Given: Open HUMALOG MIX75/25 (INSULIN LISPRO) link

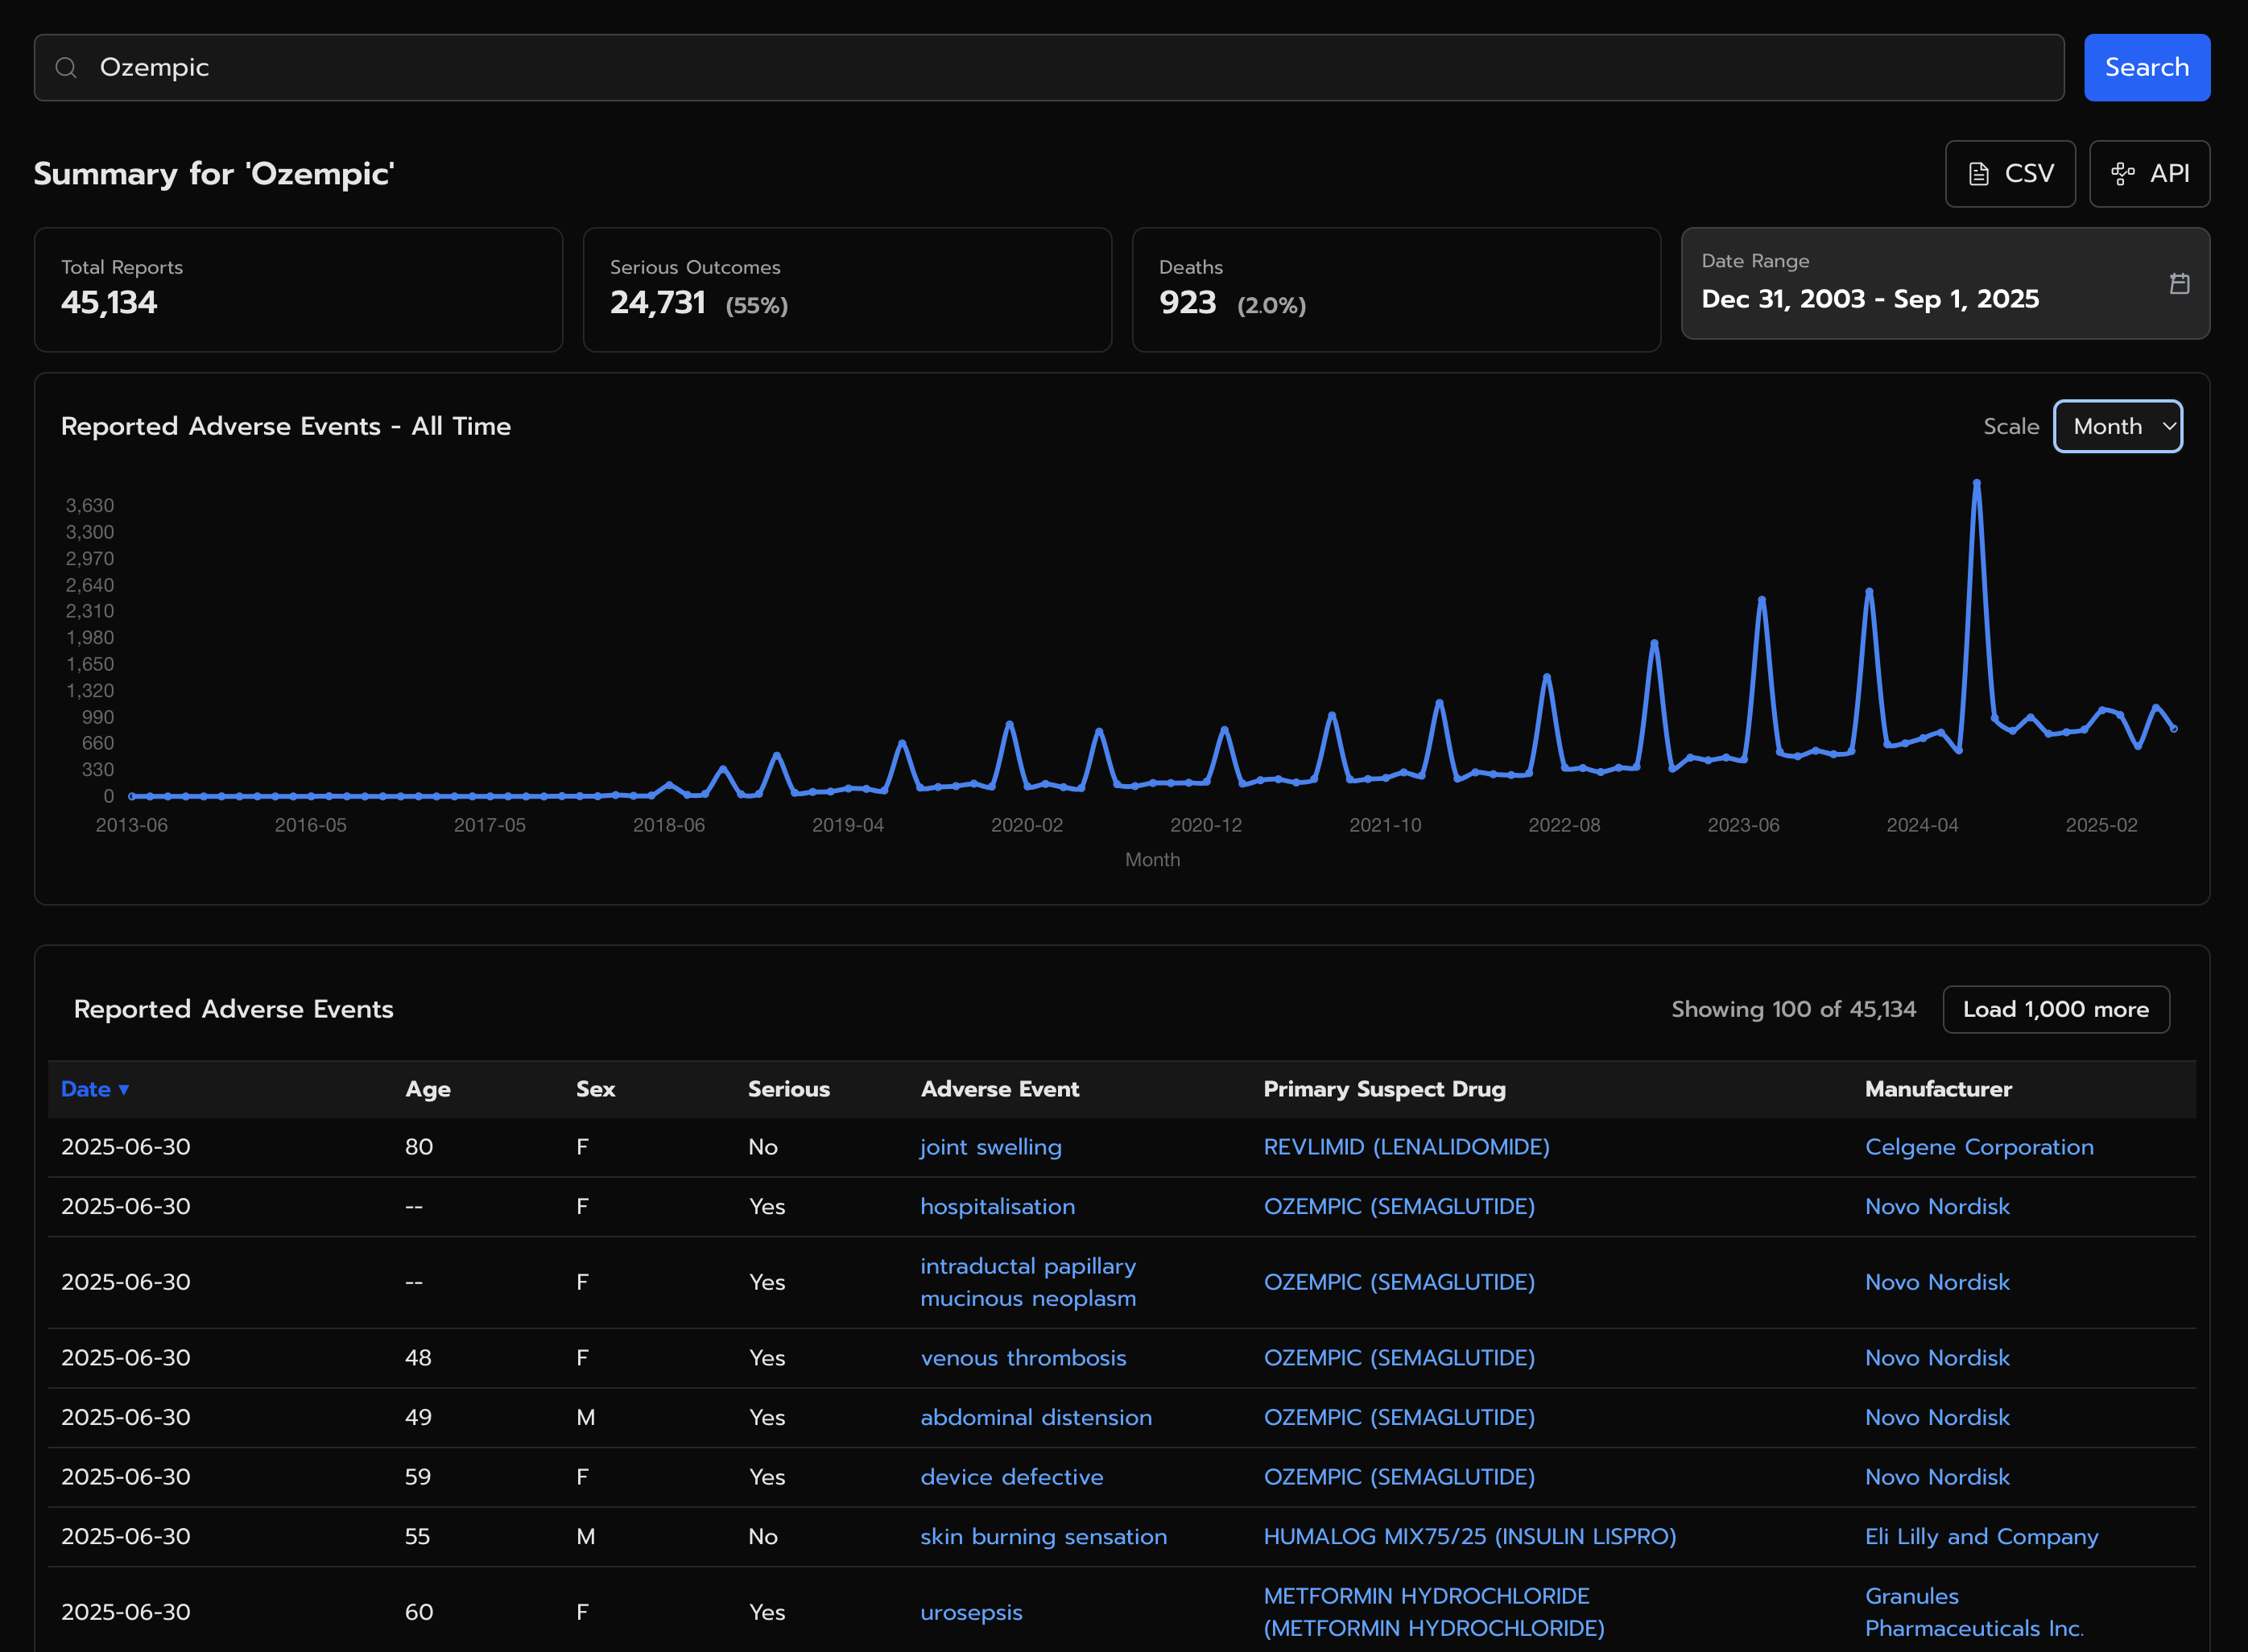Looking at the screenshot, I should [x=1469, y=1537].
